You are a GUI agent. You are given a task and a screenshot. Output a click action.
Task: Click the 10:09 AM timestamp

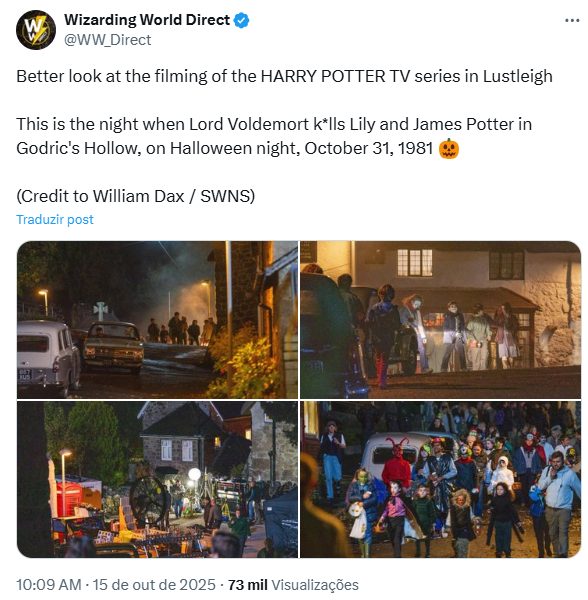point(49,585)
